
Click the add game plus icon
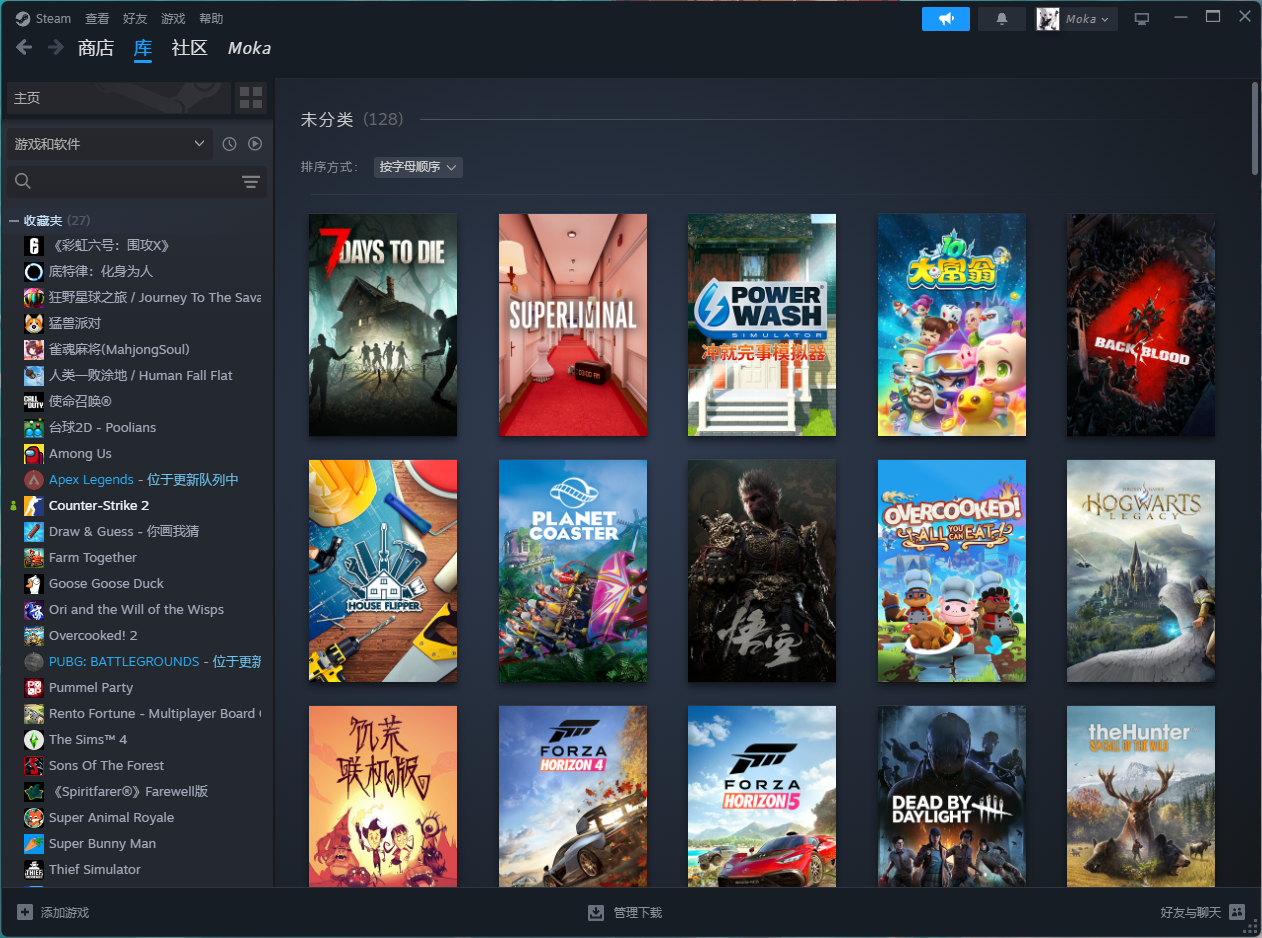[x=25, y=912]
